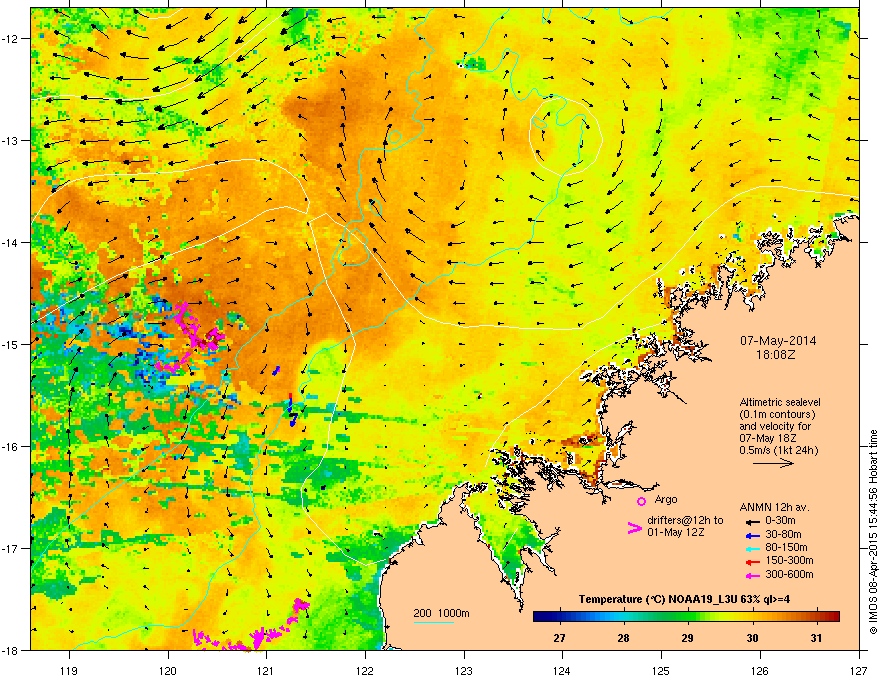Click the "01-May 12Z" legend label

tap(676, 532)
